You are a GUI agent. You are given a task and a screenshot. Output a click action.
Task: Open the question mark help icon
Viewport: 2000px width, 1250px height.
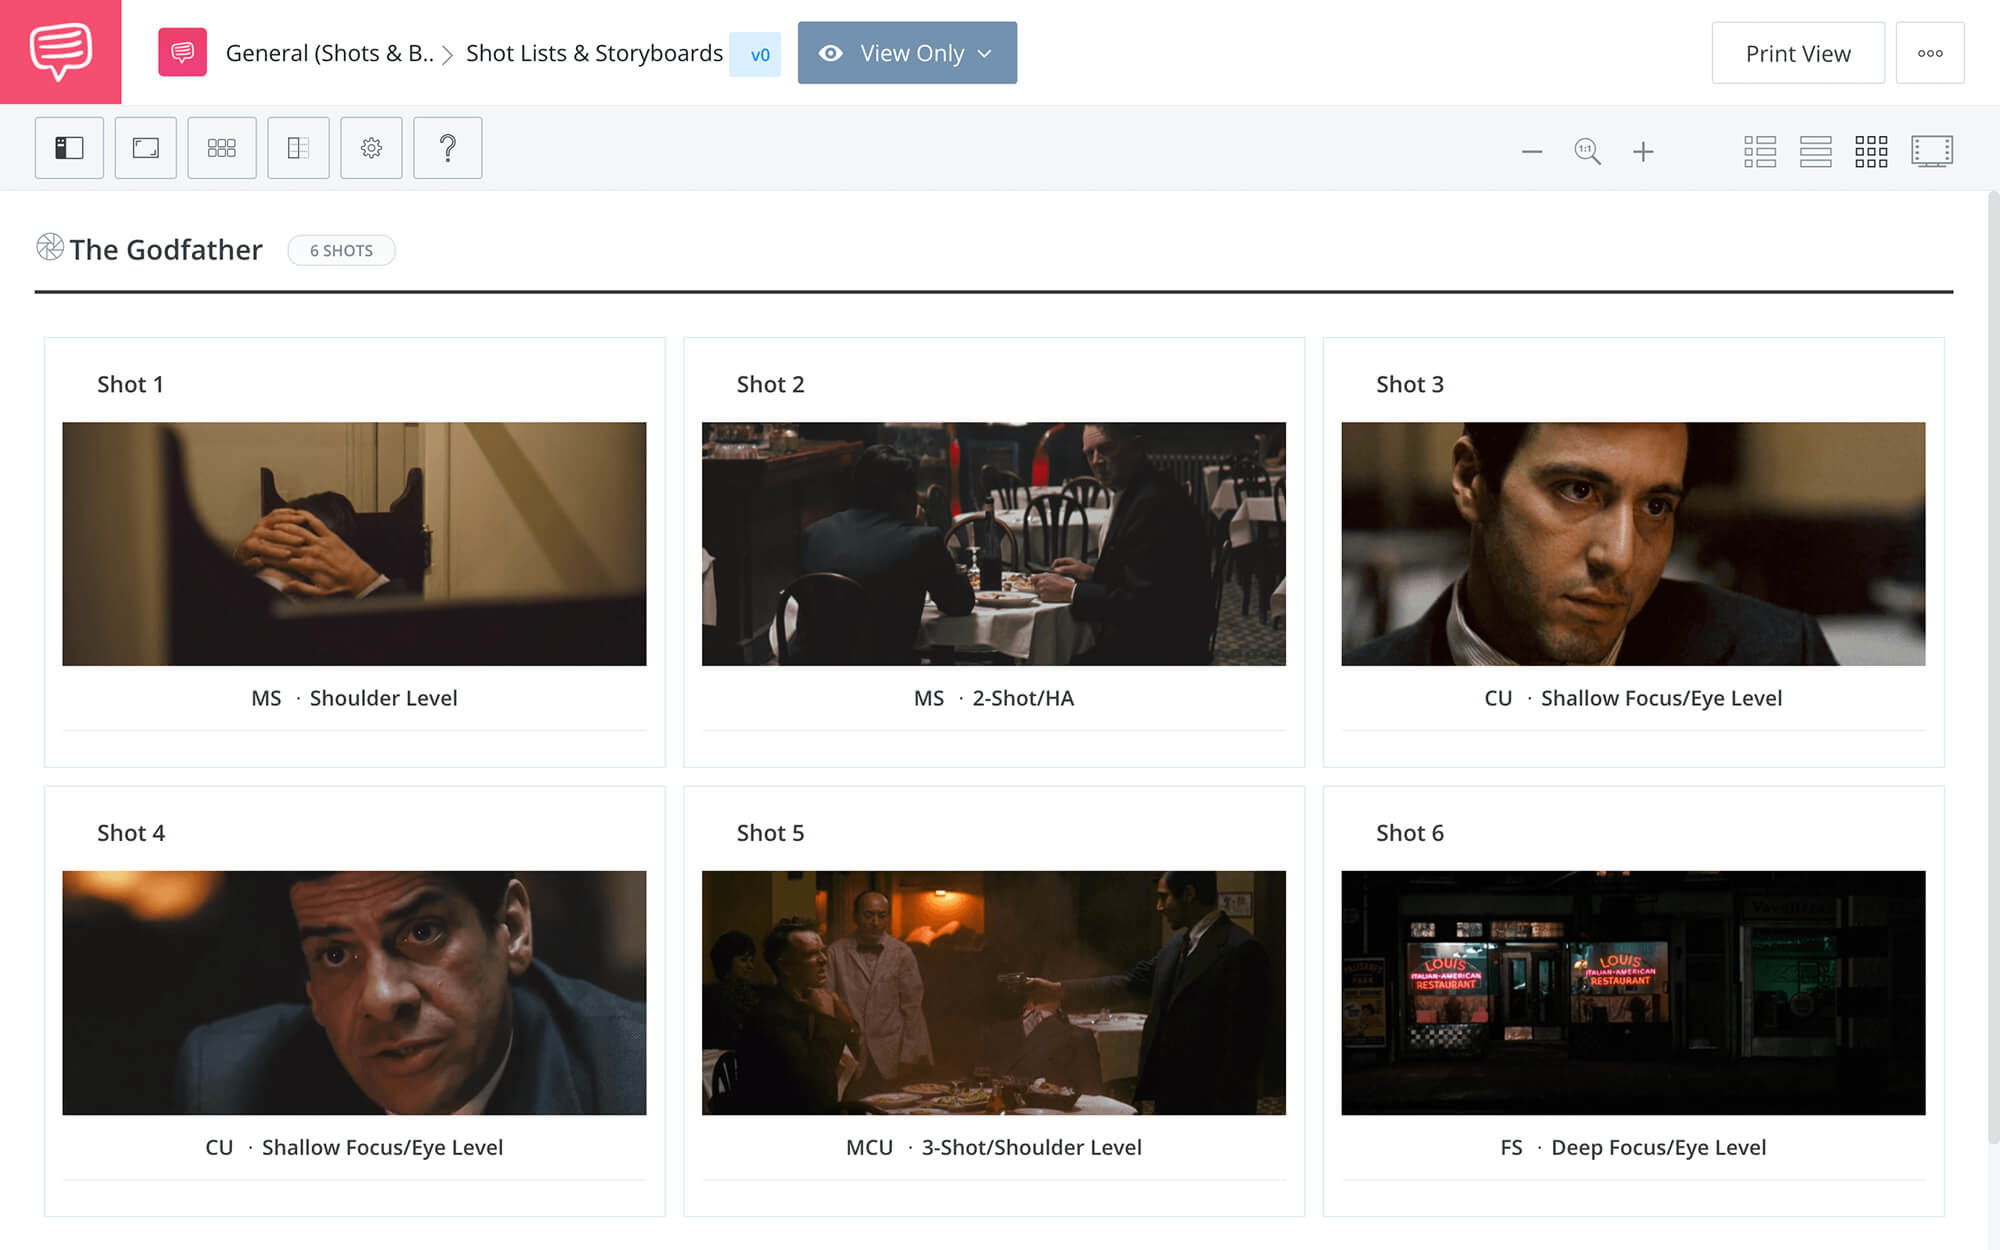[448, 148]
